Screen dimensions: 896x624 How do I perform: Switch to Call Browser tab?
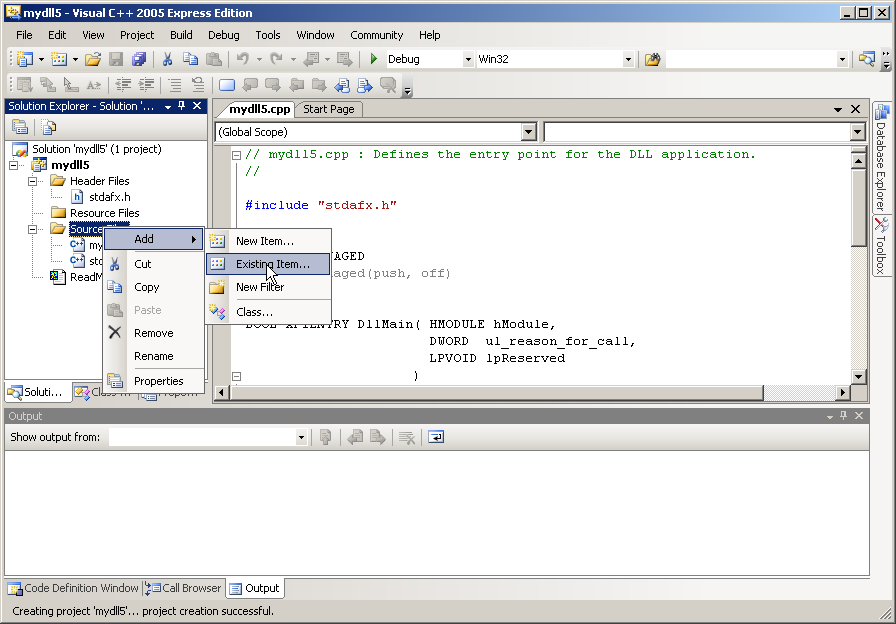[183, 588]
